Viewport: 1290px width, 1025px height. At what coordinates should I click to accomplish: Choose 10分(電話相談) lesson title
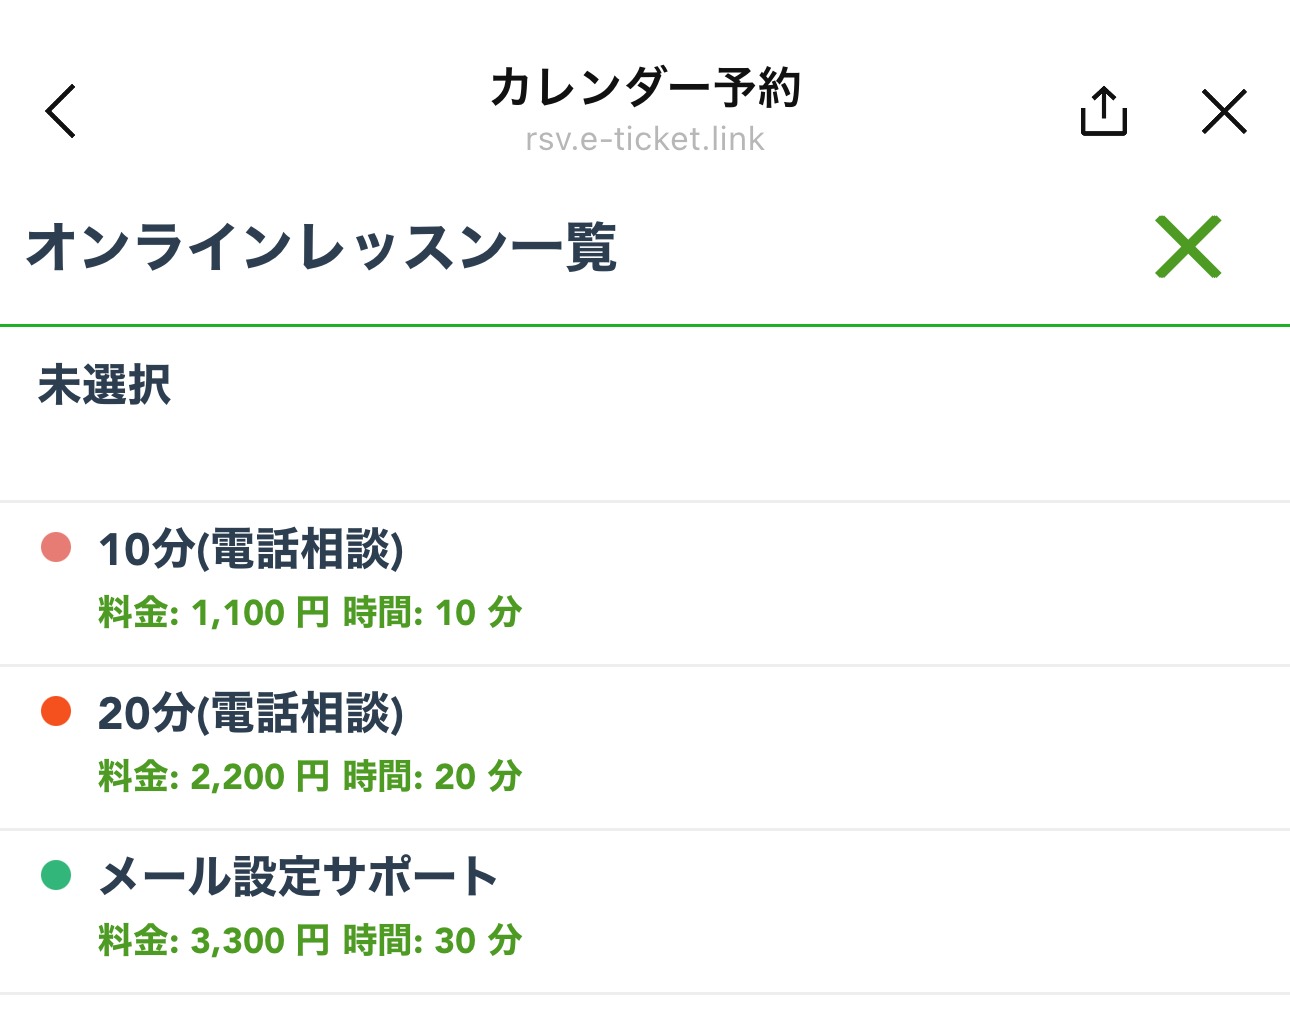[x=251, y=549]
